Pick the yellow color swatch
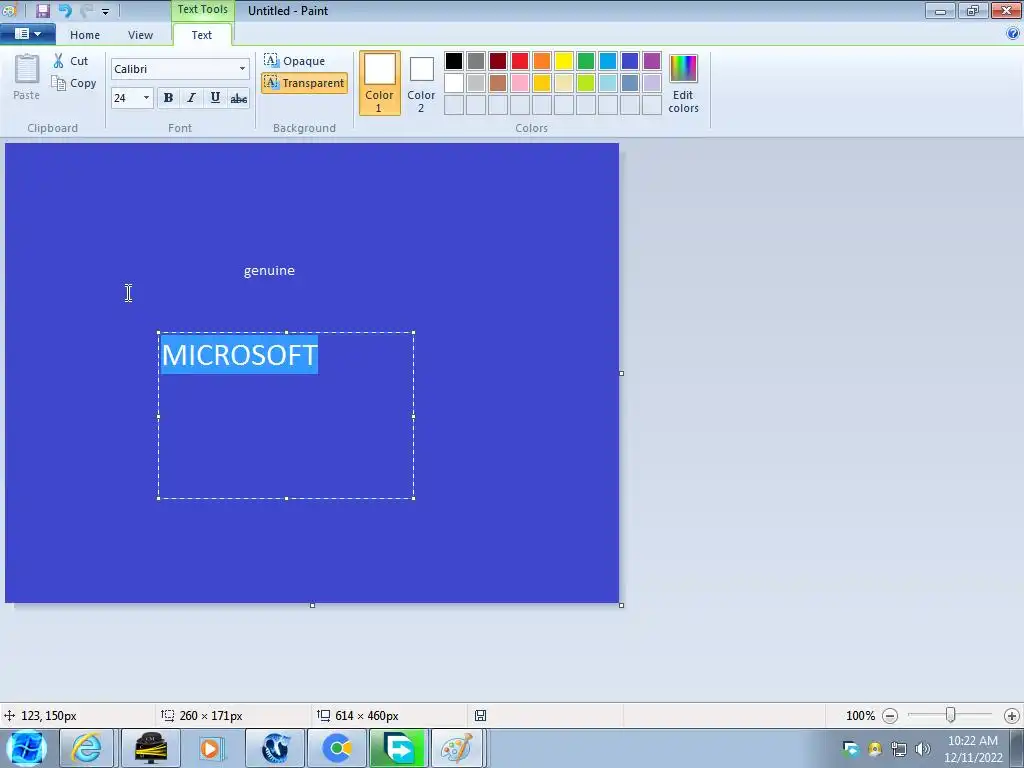This screenshot has height=768, width=1024. pos(564,61)
